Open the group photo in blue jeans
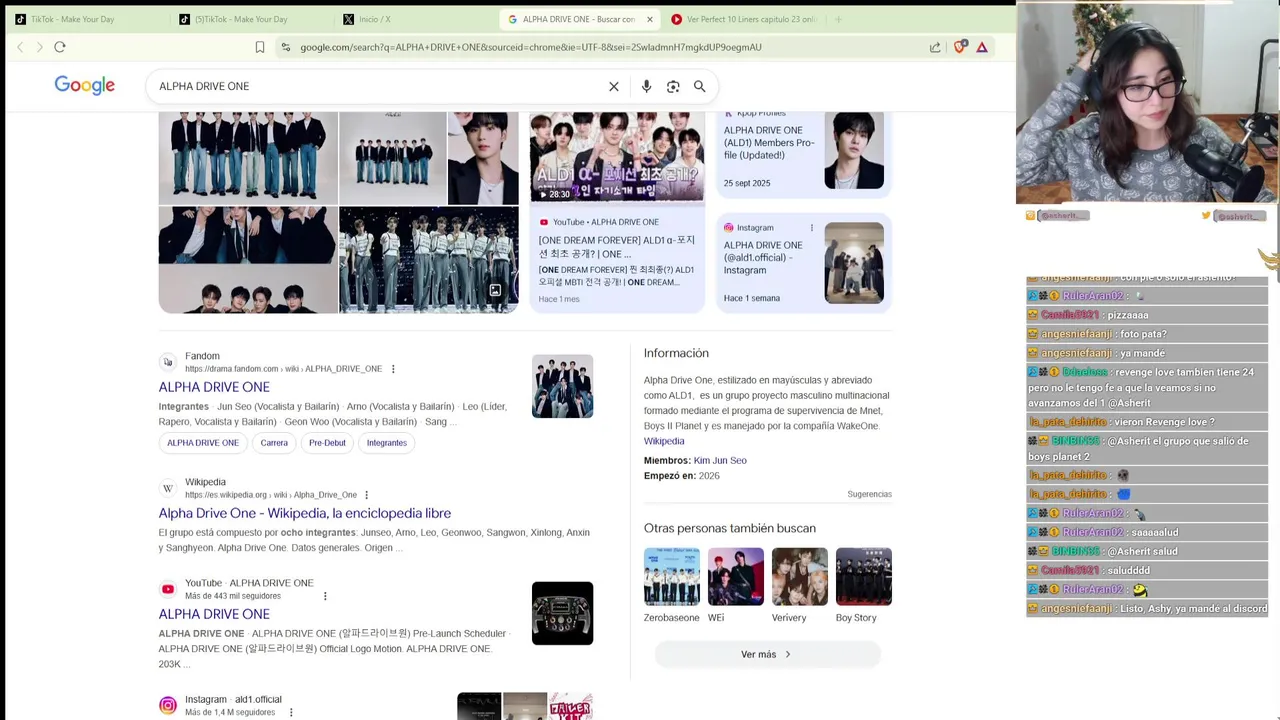 pos(248,158)
